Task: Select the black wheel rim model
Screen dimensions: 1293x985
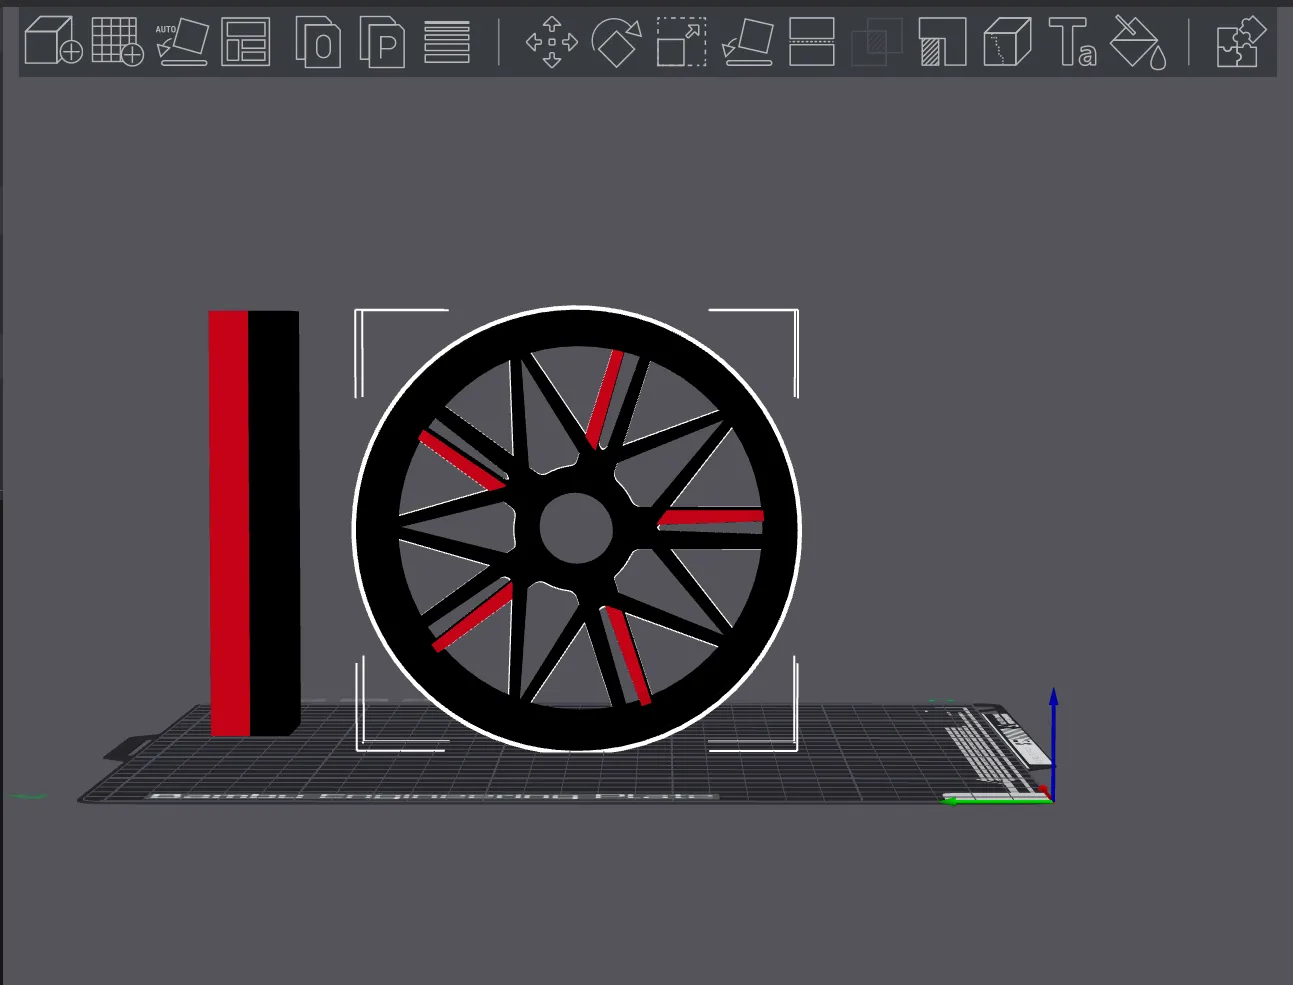Action: point(577,529)
